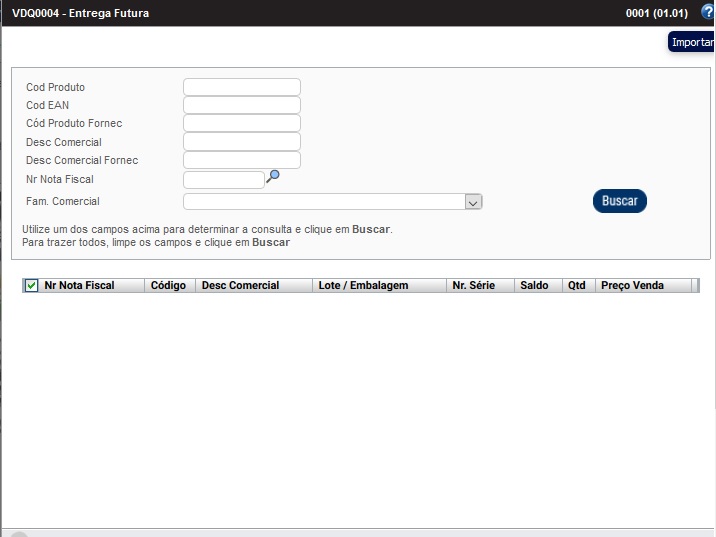
Task: Click the Desc Comercial search field
Action: [x=241, y=142]
